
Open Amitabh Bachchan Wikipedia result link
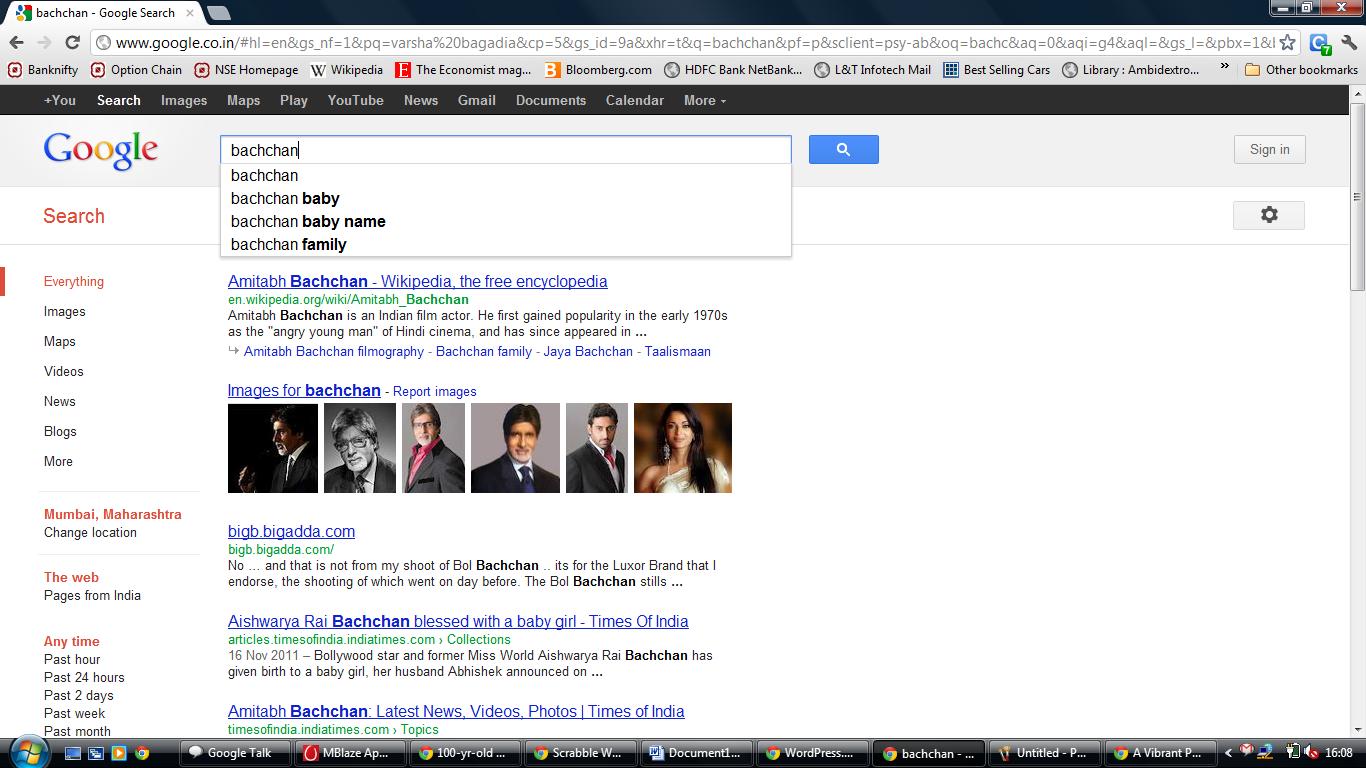click(x=417, y=281)
